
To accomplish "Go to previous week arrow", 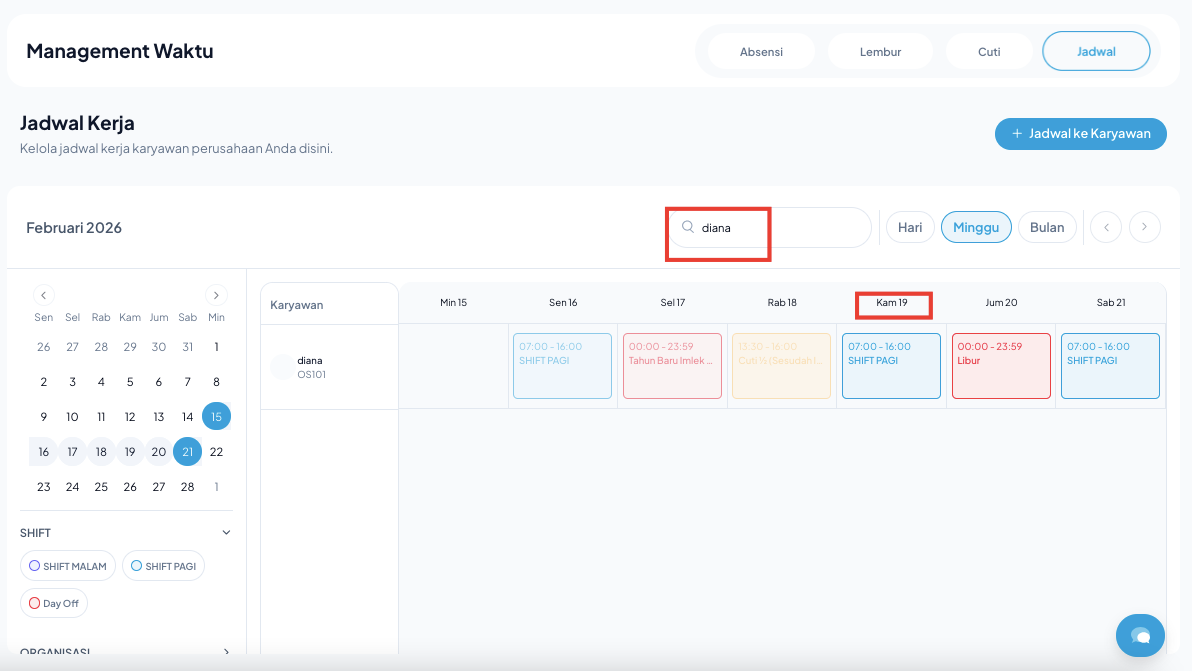I will tap(1106, 227).
